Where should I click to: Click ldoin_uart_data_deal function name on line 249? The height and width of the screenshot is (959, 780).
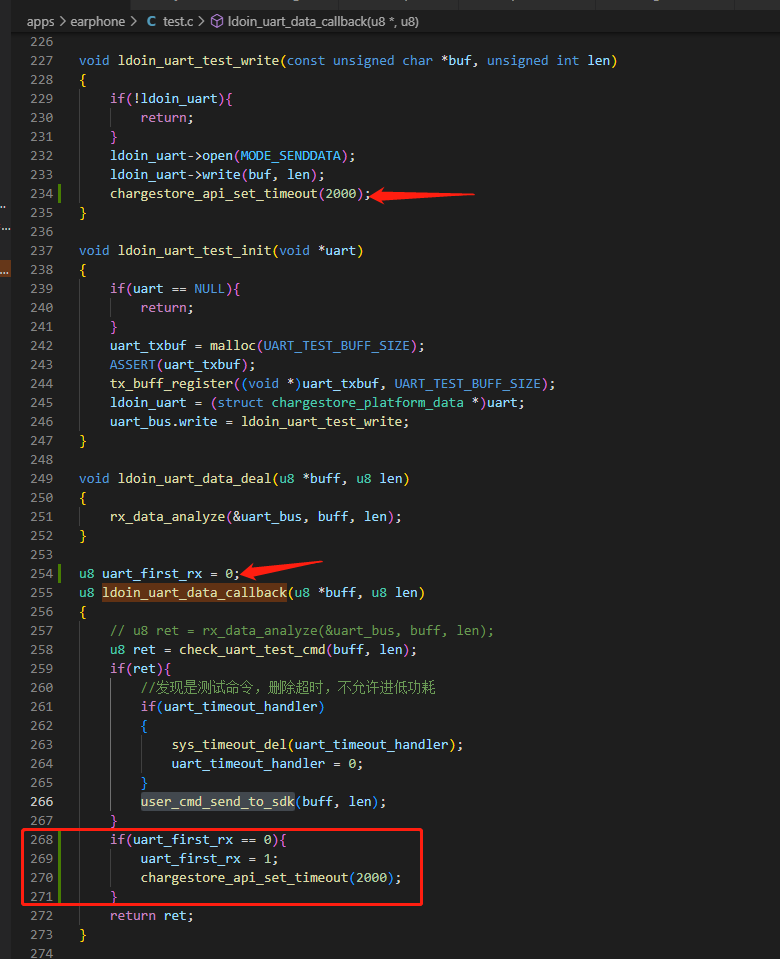click(195, 478)
